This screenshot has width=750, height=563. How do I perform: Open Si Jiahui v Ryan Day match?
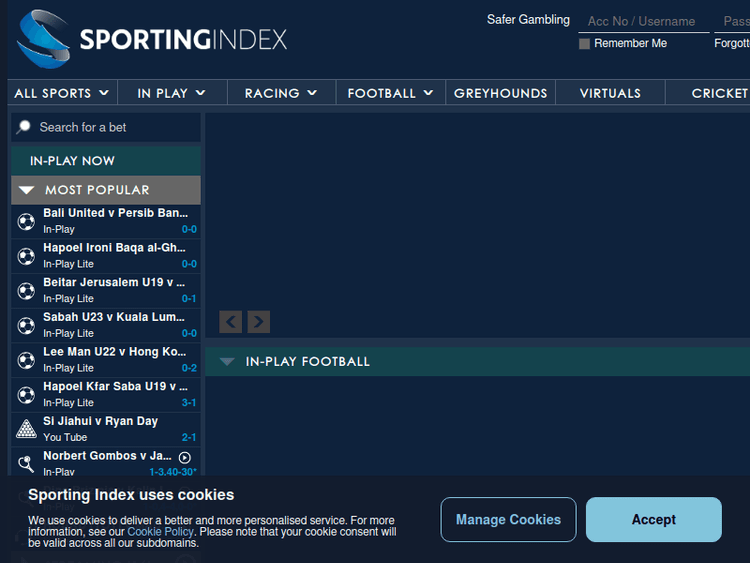[x=106, y=430]
